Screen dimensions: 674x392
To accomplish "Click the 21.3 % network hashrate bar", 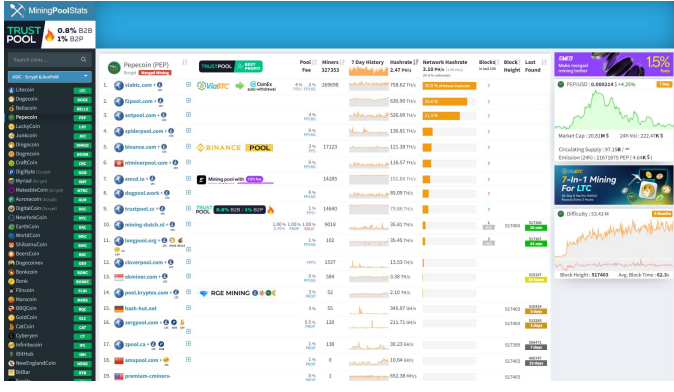I will [x=441, y=116].
